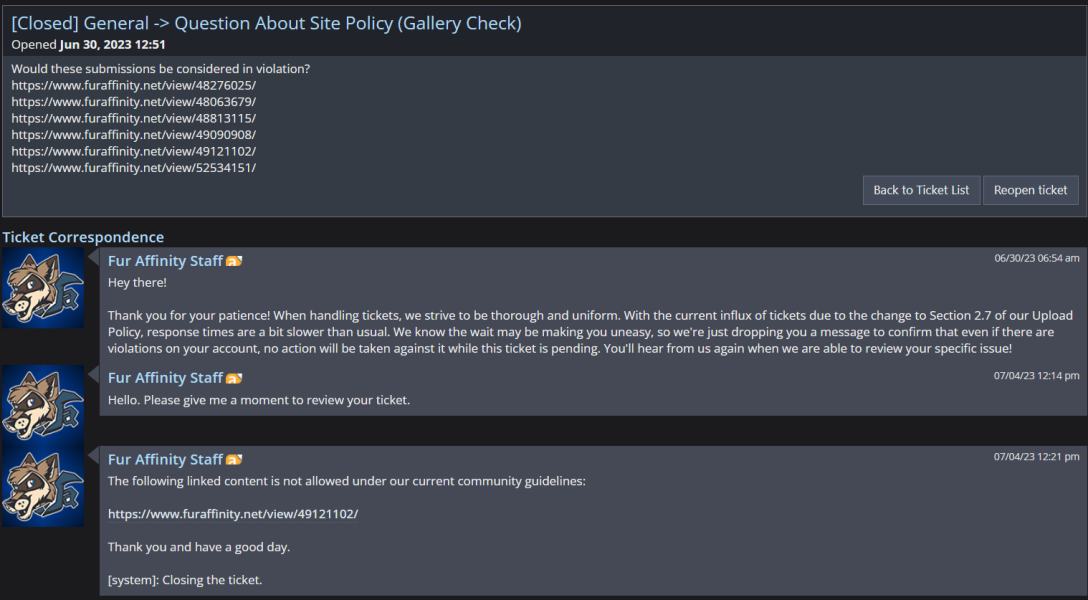The width and height of the screenshot is (1088, 600).
Task: Open submission link ending 49090908
Action: (x=134, y=135)
